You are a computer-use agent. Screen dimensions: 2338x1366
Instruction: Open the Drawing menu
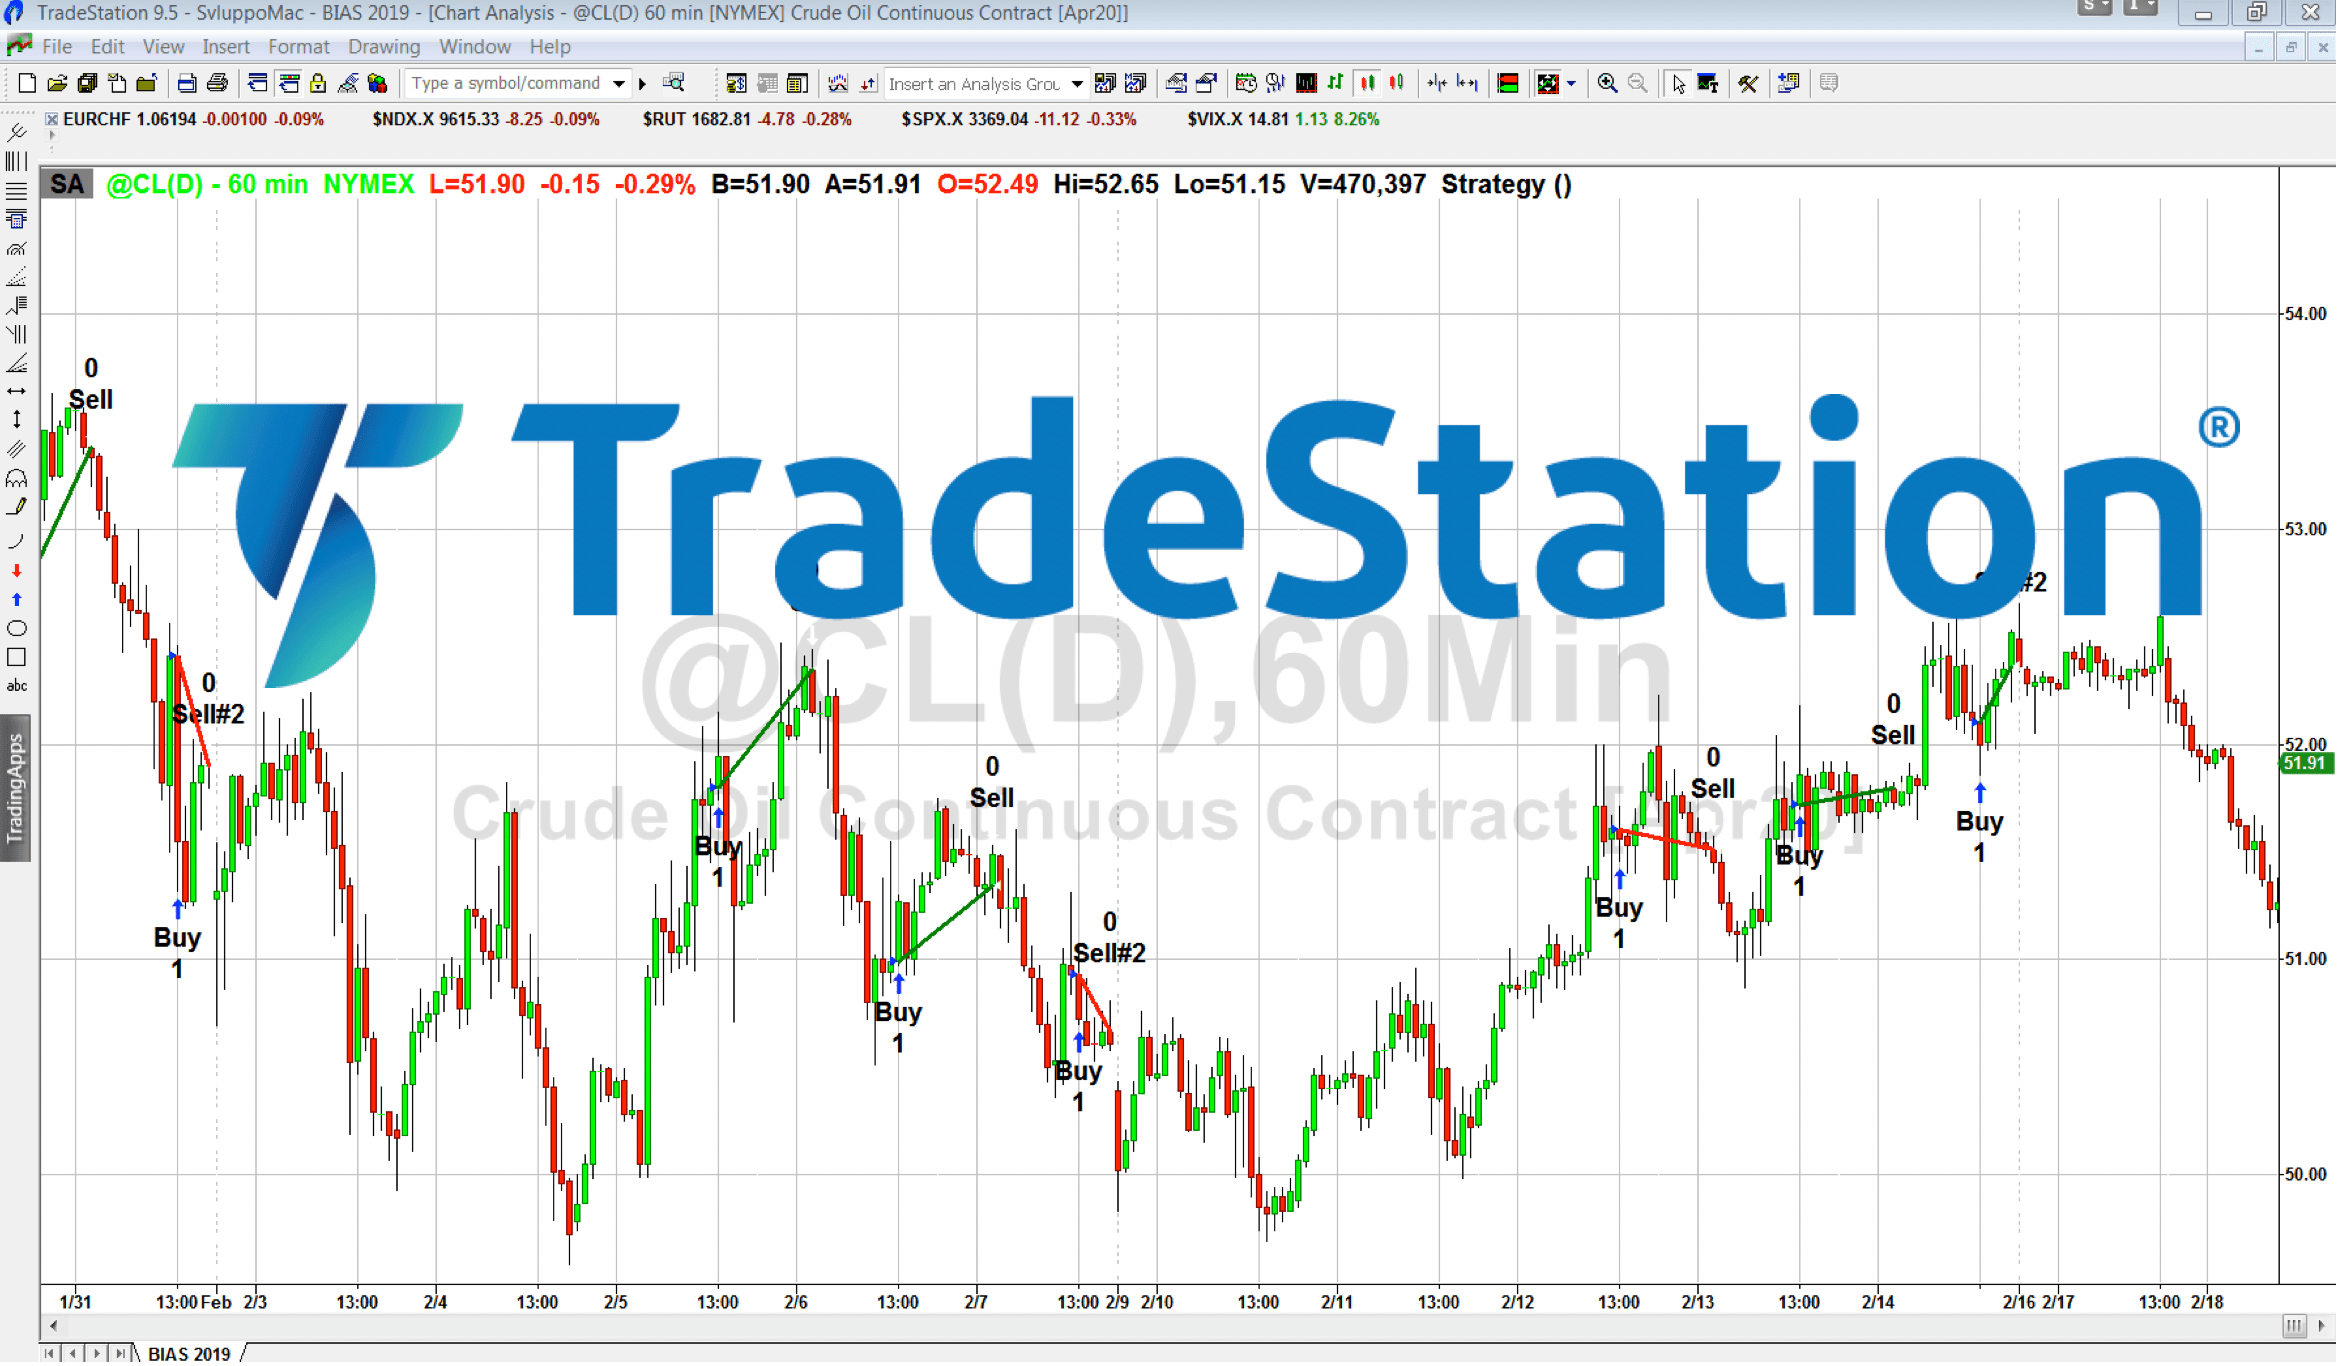(x=384, y=47)
